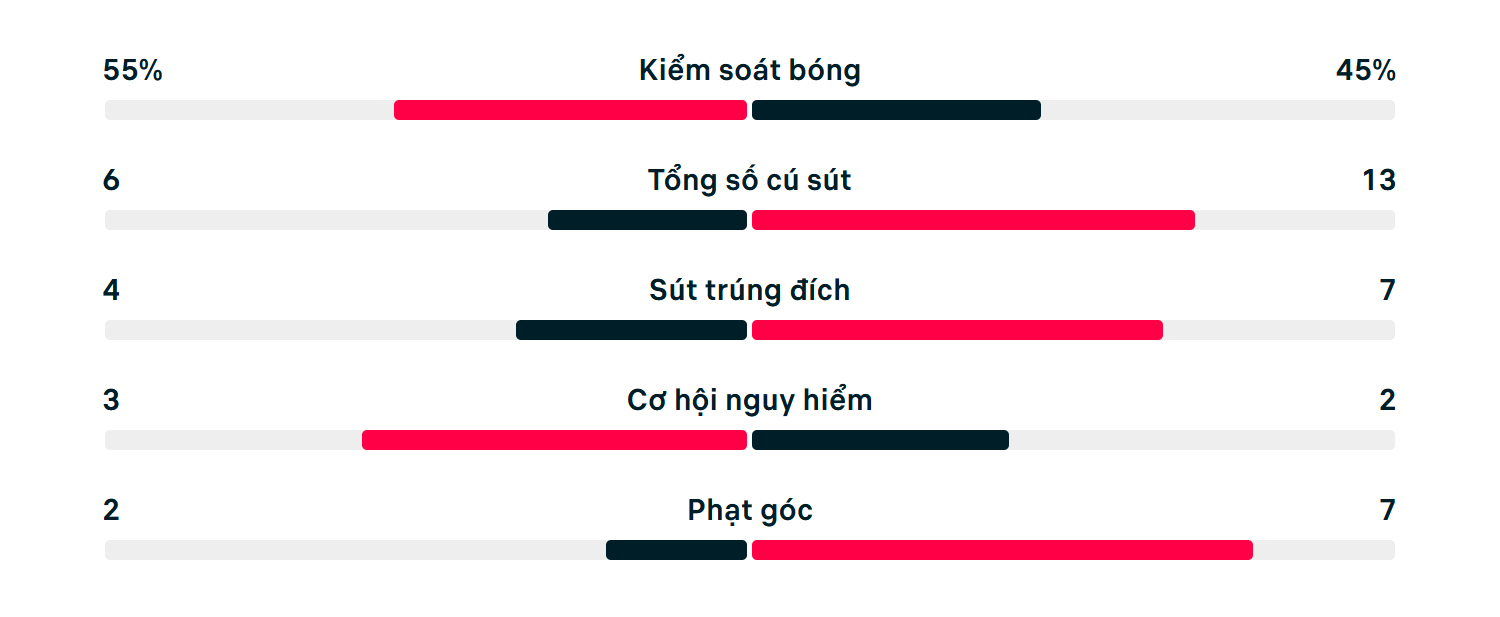
Task: Select the left corner kicks value 2
Action: (111, 511)
